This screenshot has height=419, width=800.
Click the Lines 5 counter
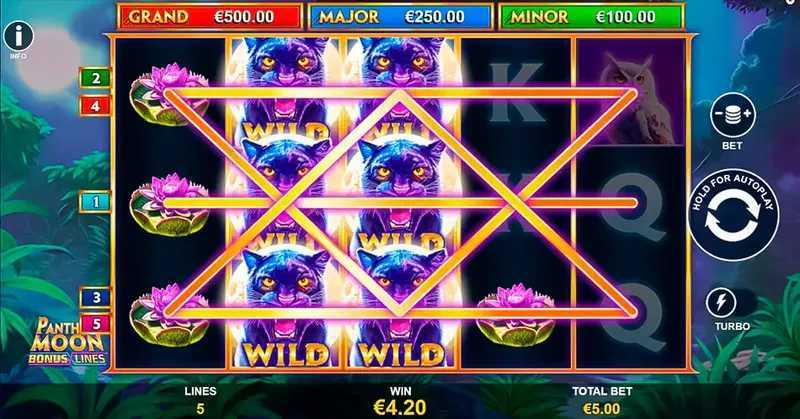(x=200, y=400)
